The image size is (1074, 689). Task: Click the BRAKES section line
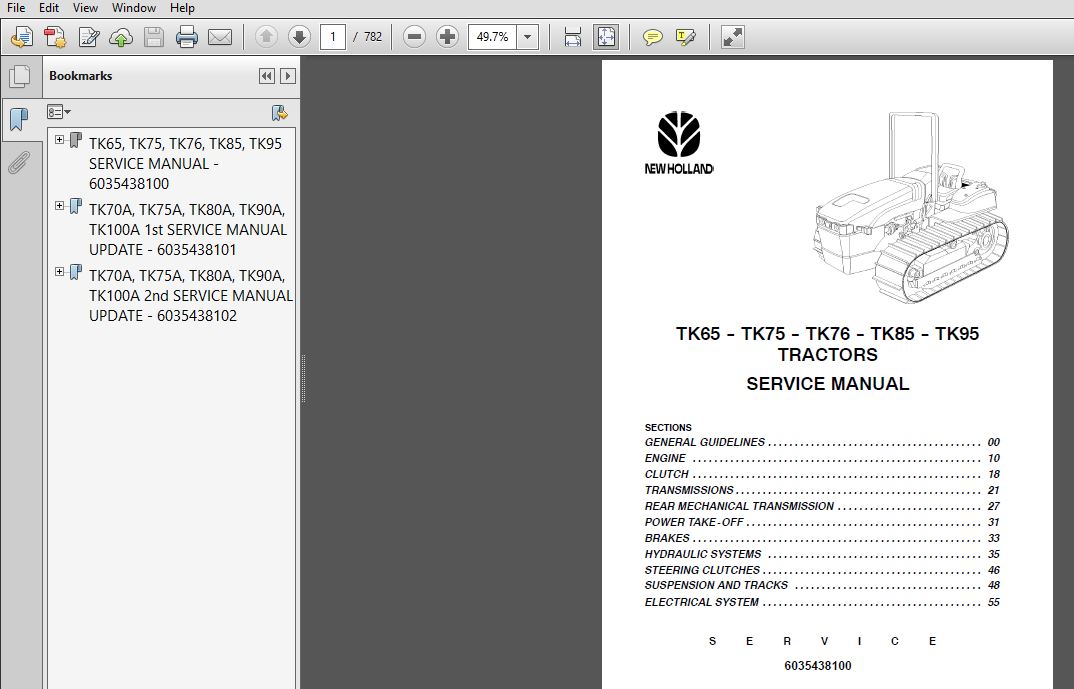[x=822, y=538]
